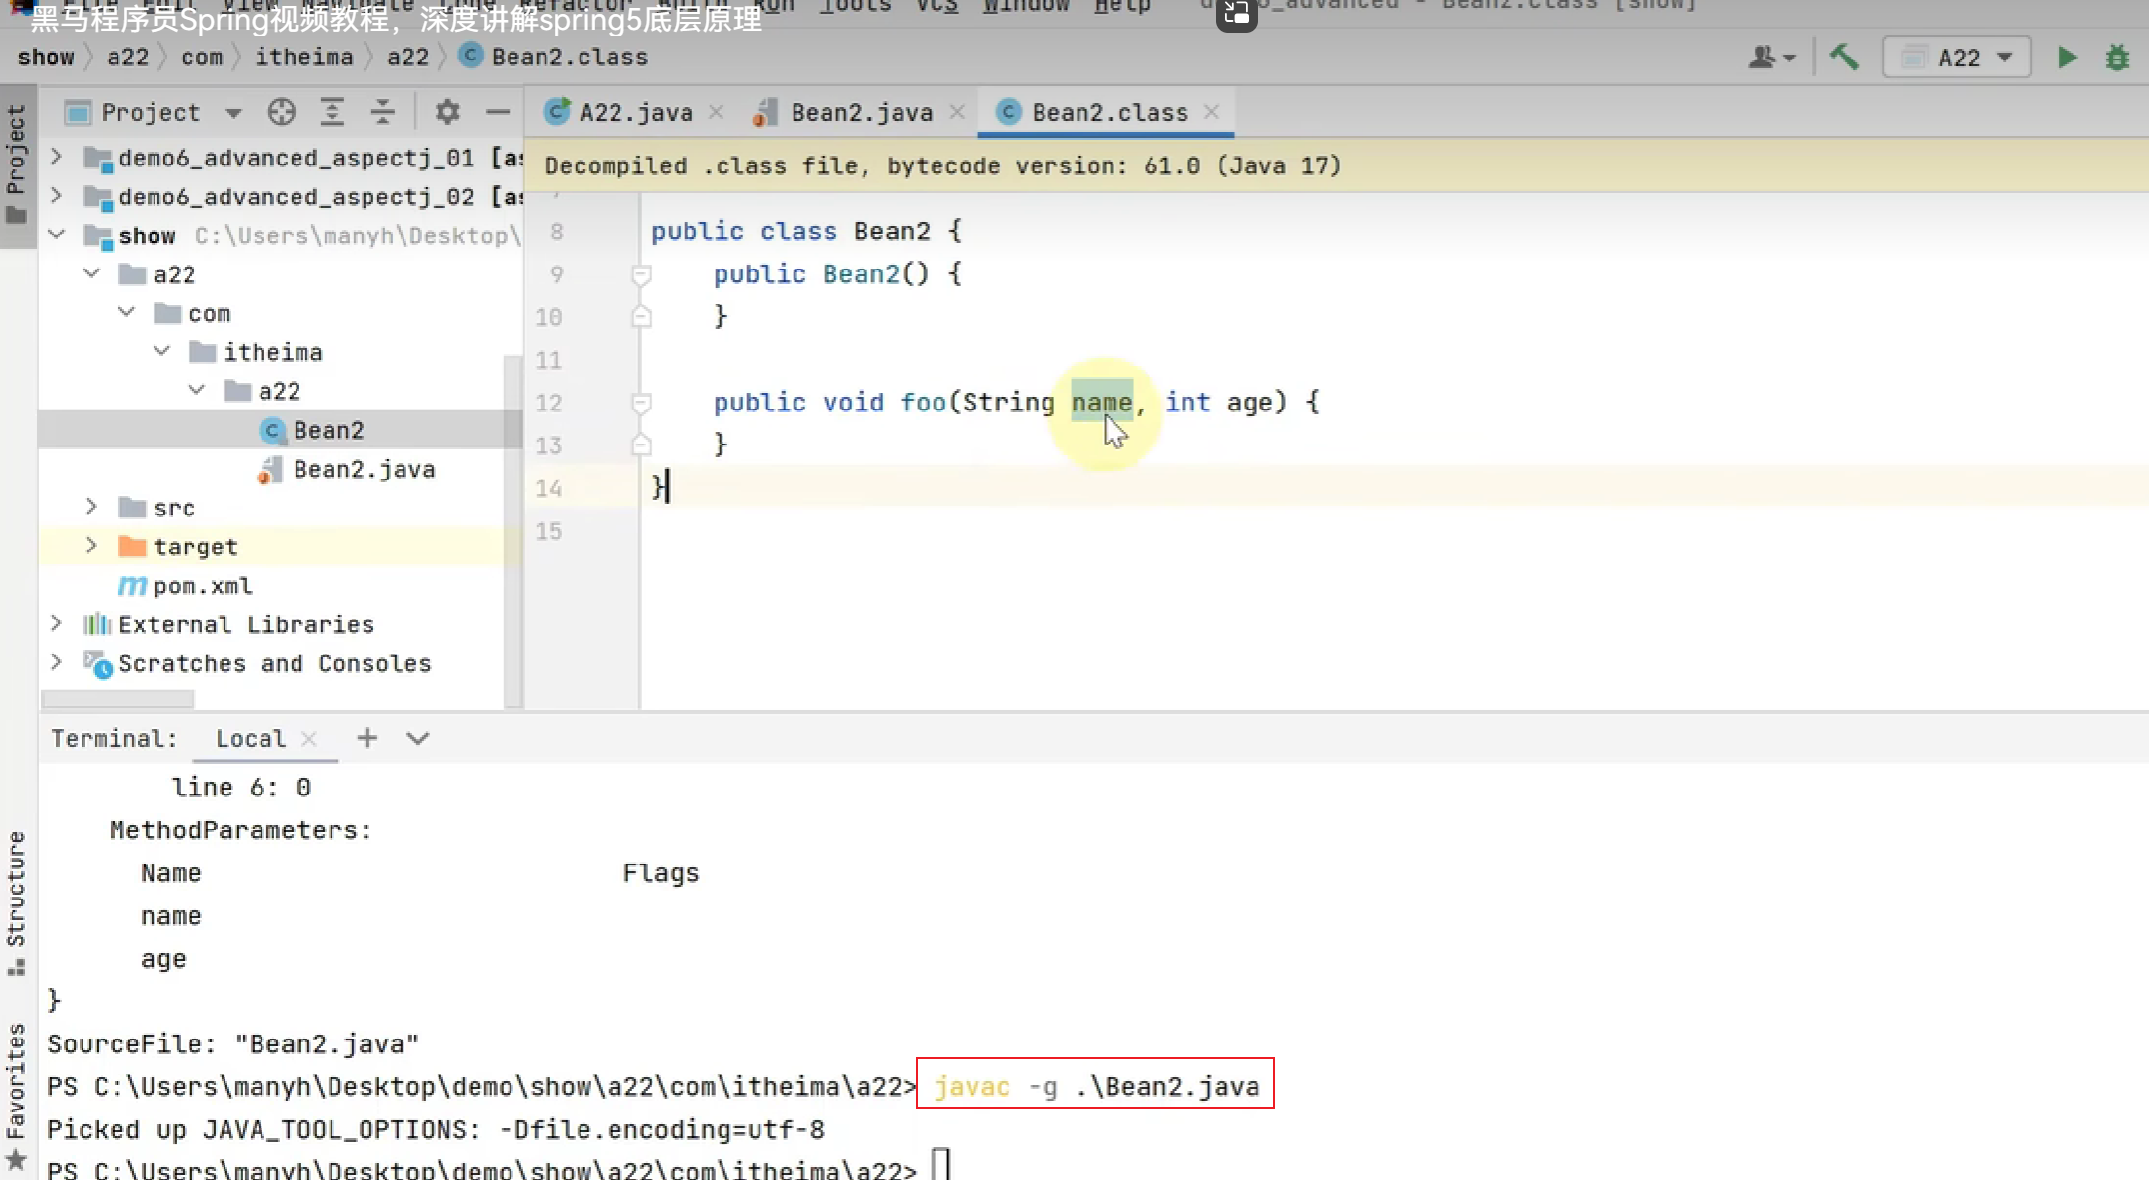Open terminal options dropdown arrow
Screen dimensions: 2149x1180
point(418,739)
